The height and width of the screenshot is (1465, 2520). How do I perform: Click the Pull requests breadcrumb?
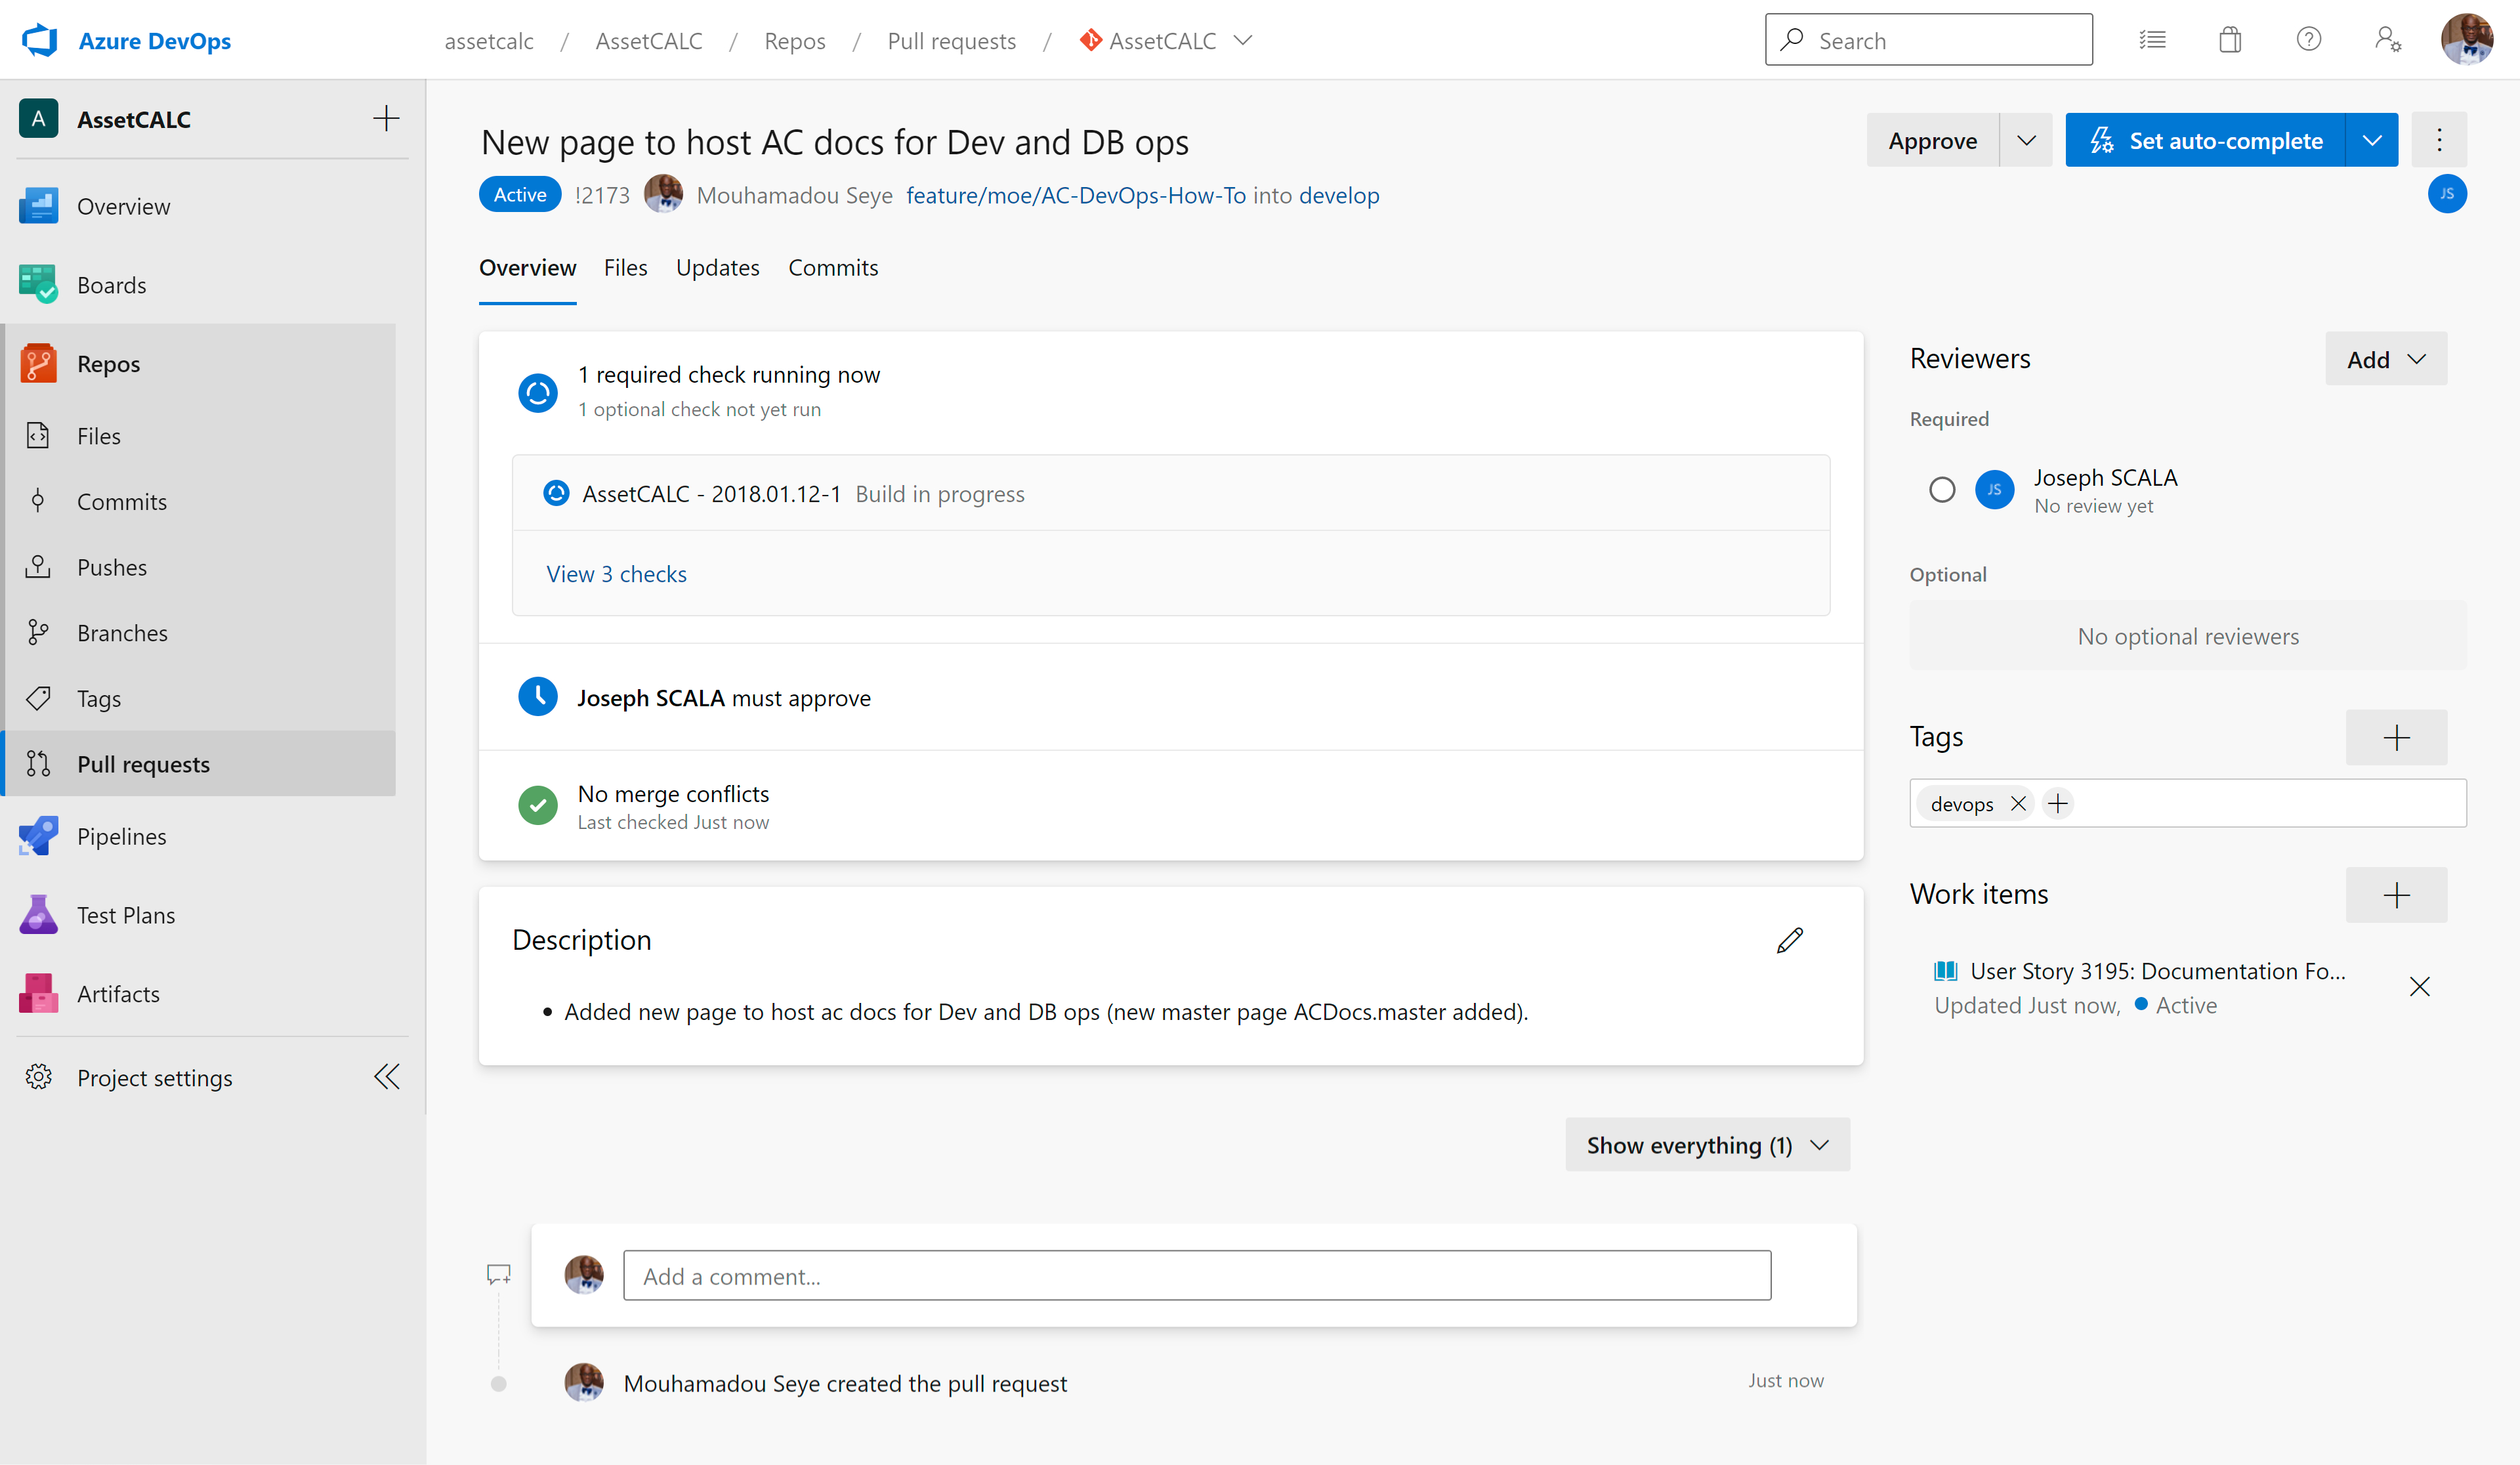[x=952, y=41]
